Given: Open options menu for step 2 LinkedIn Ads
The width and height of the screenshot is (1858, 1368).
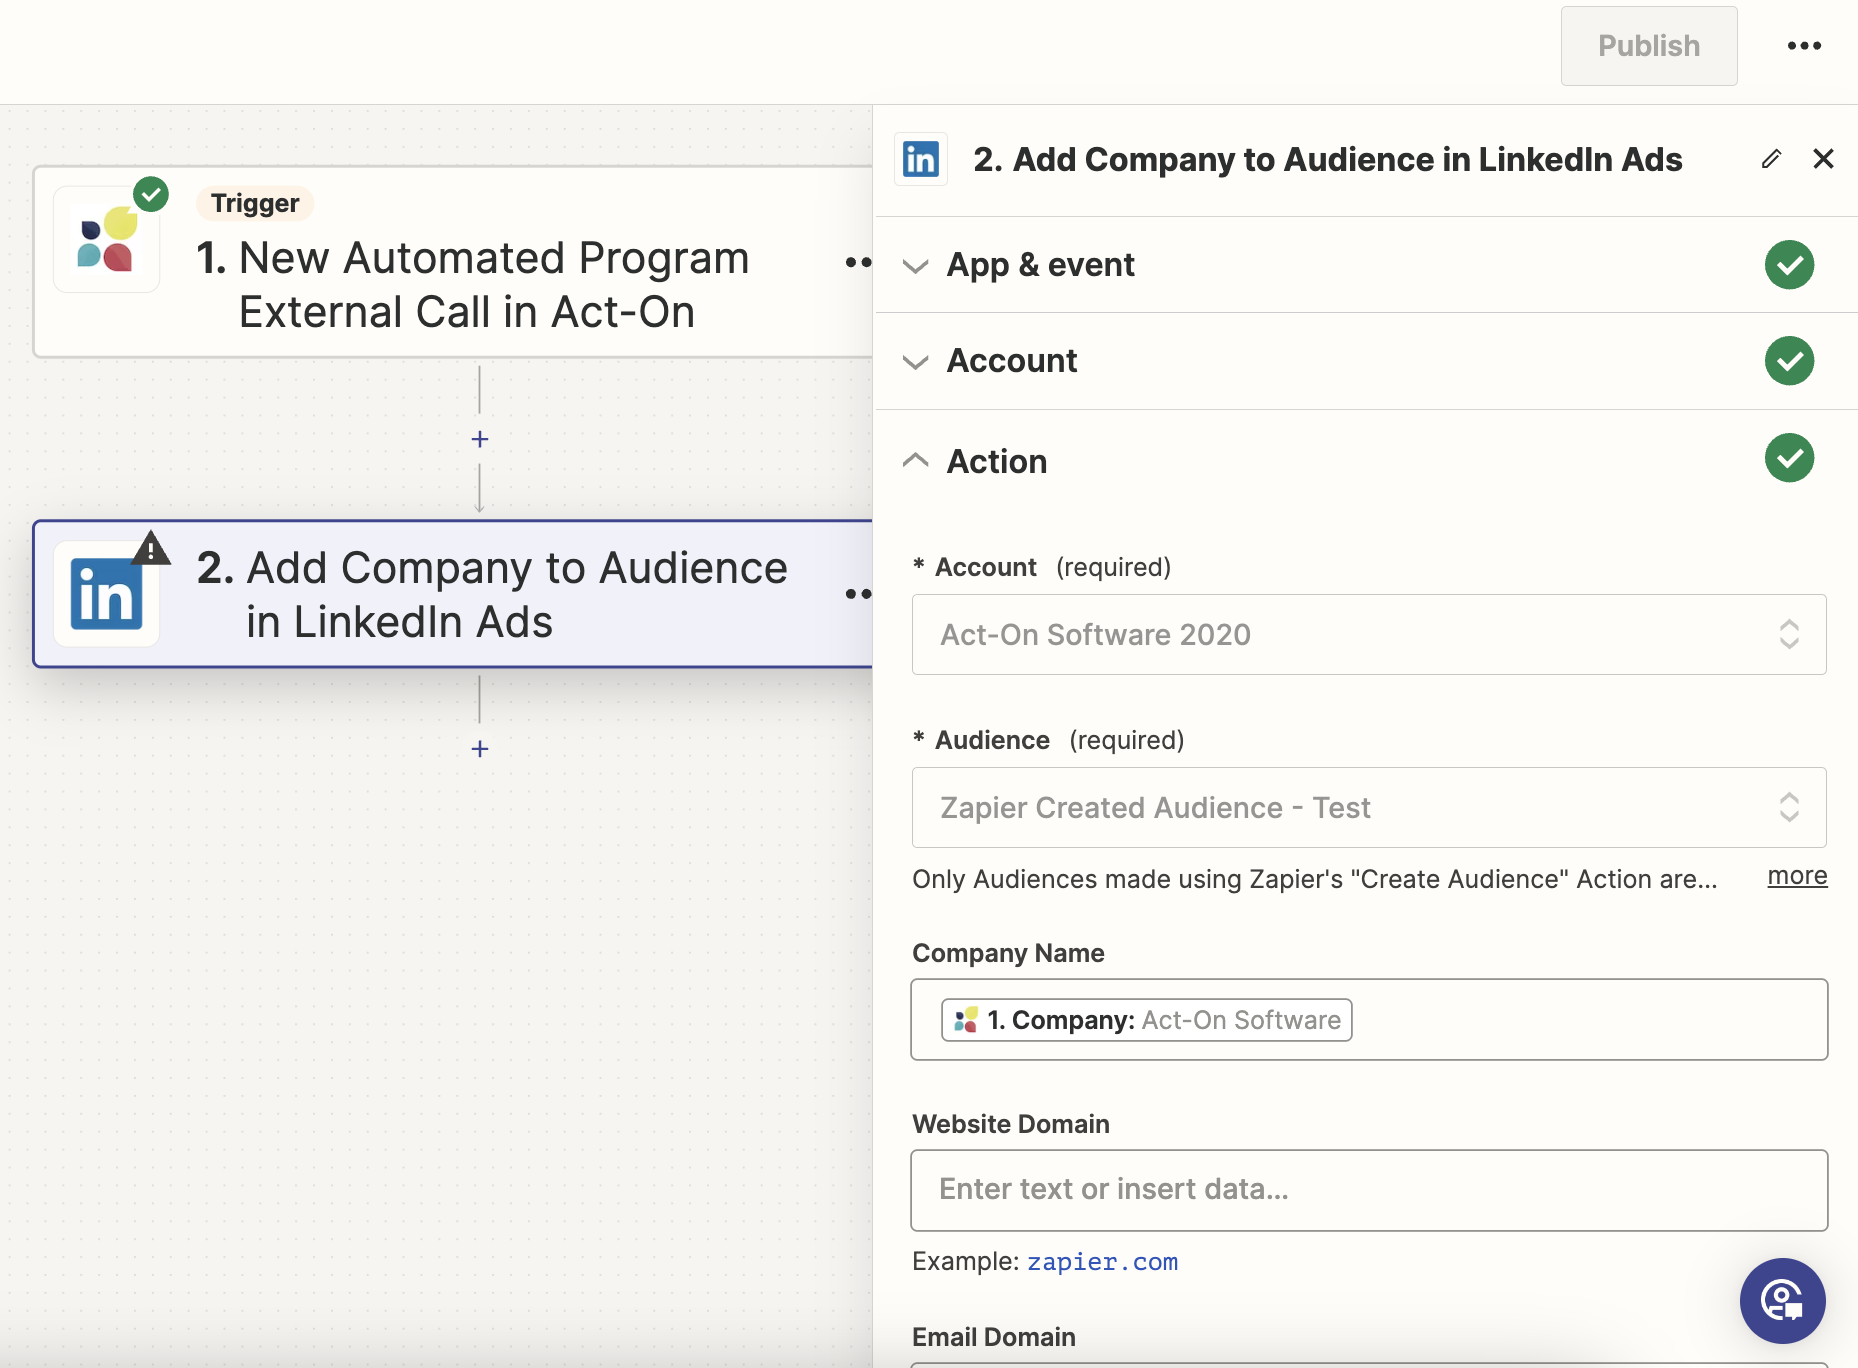Looking at the screenshot, I should 858,594.
